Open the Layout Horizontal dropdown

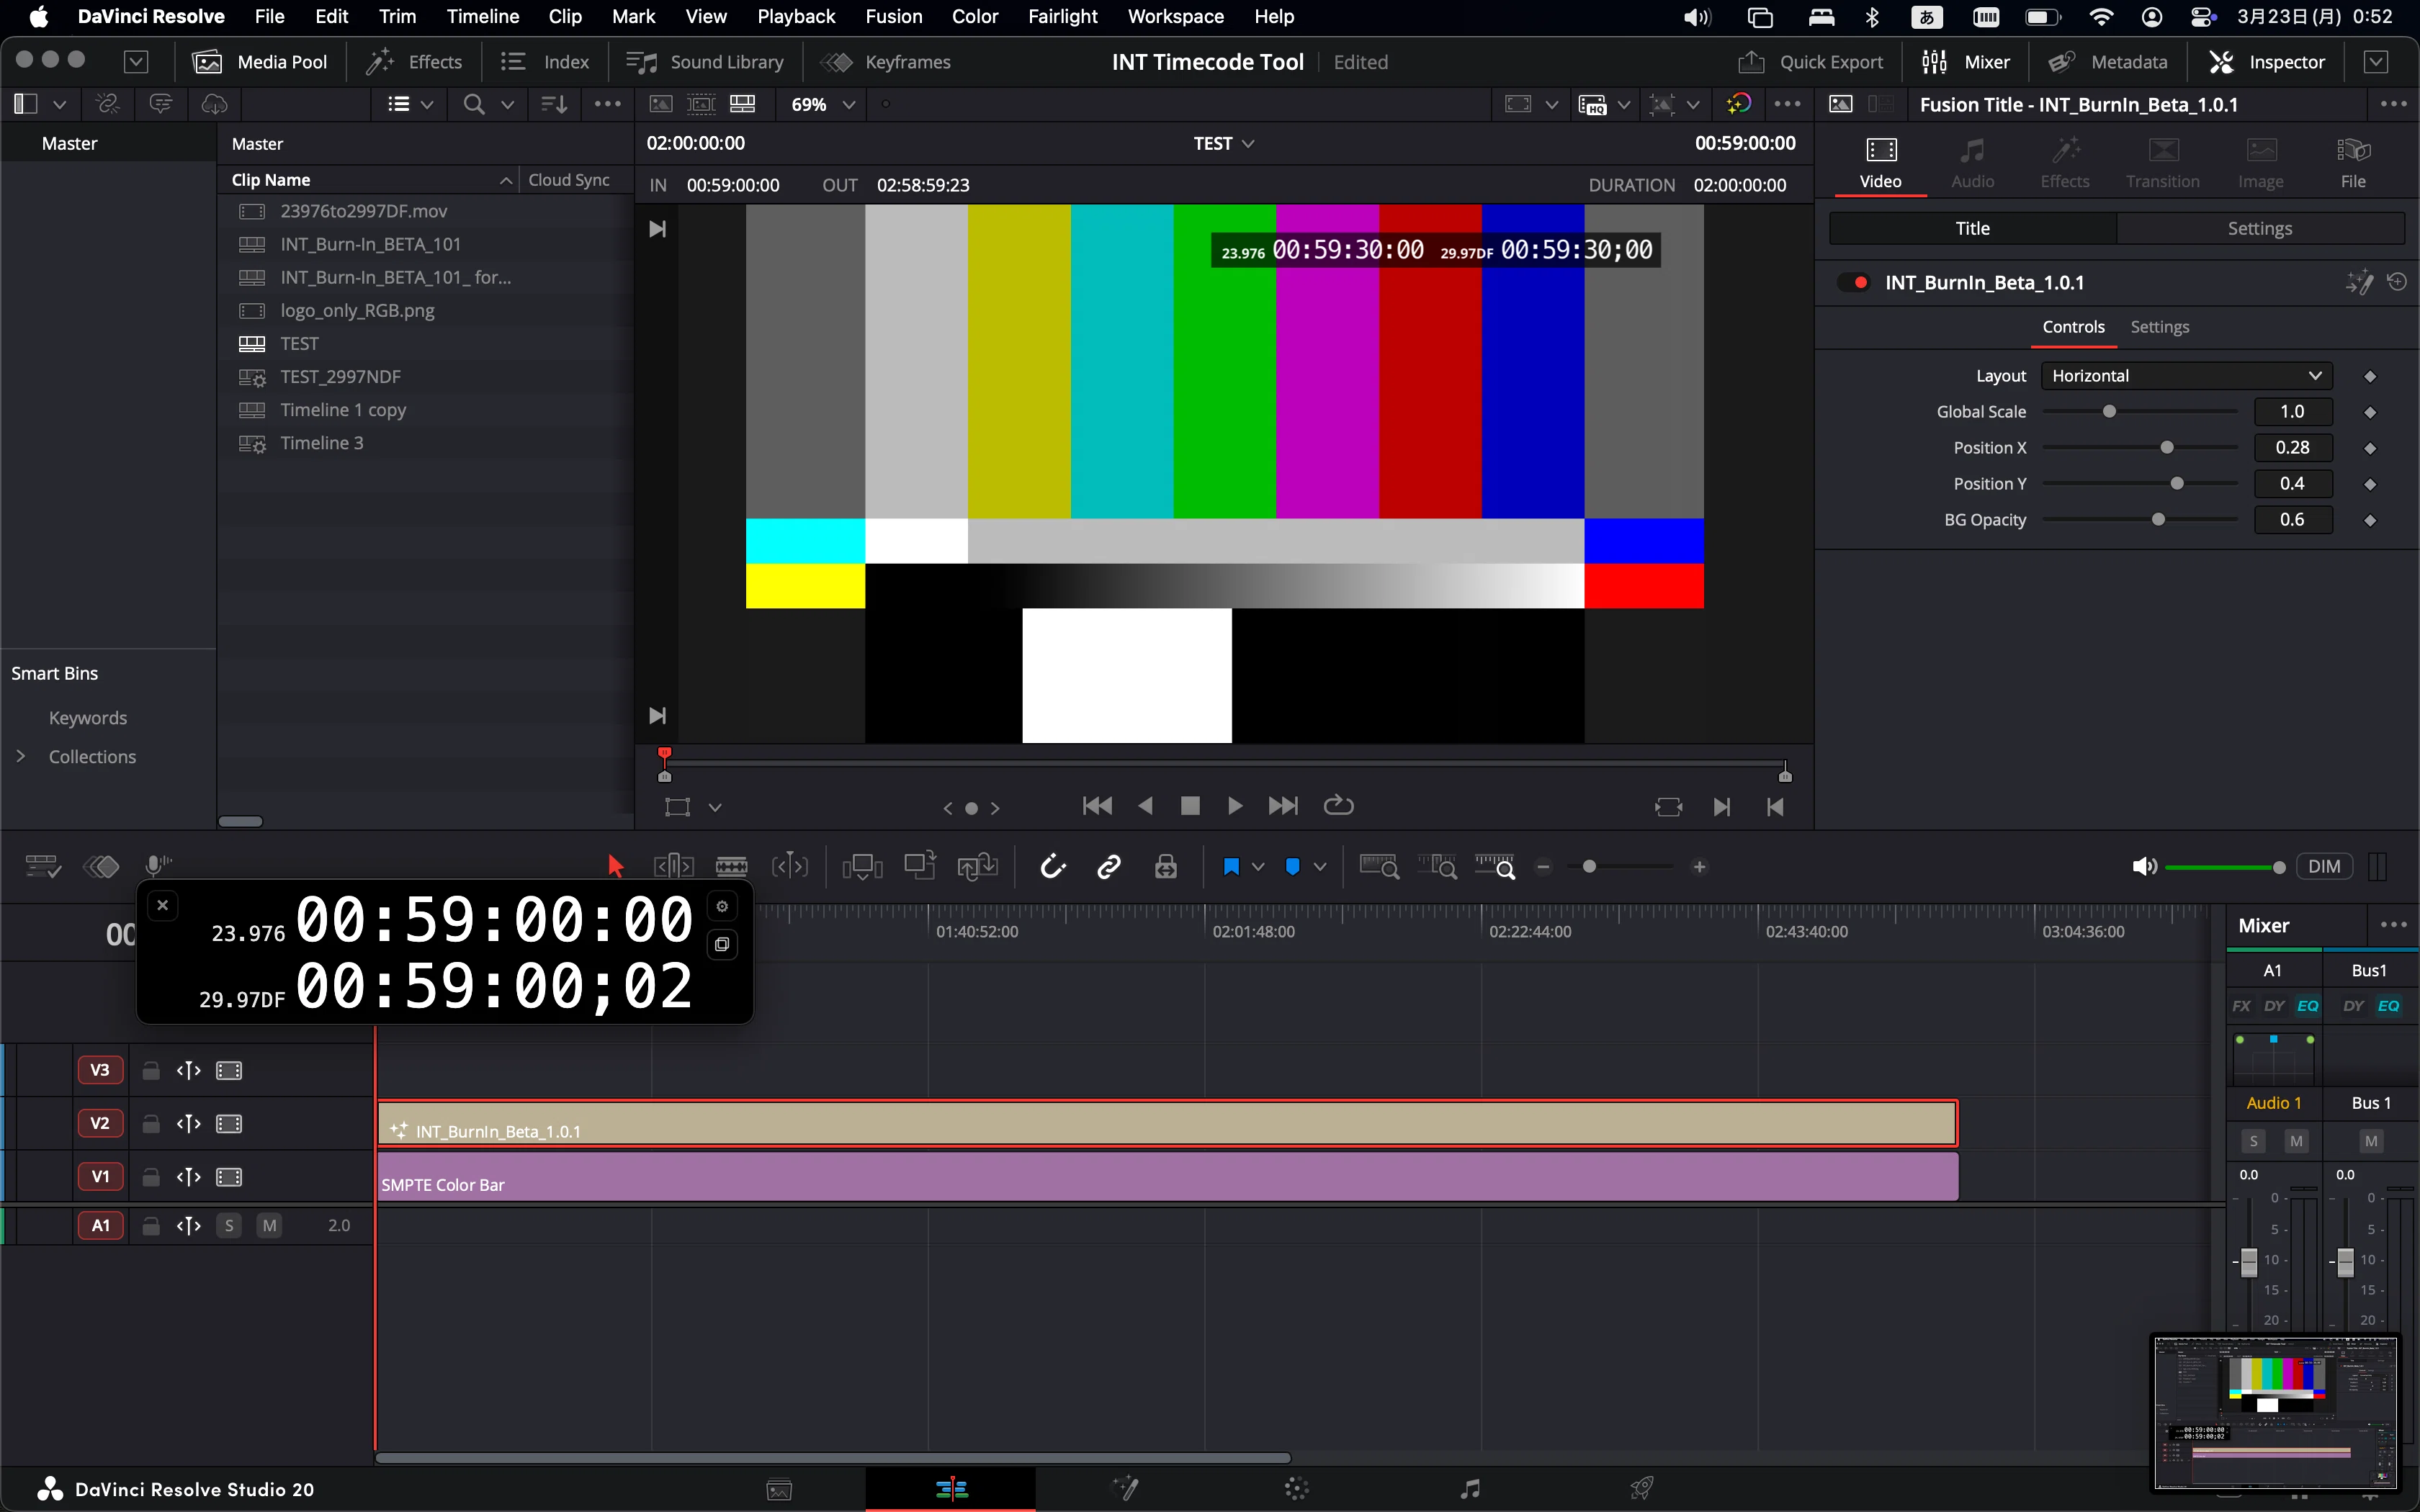click(2186, 376)
